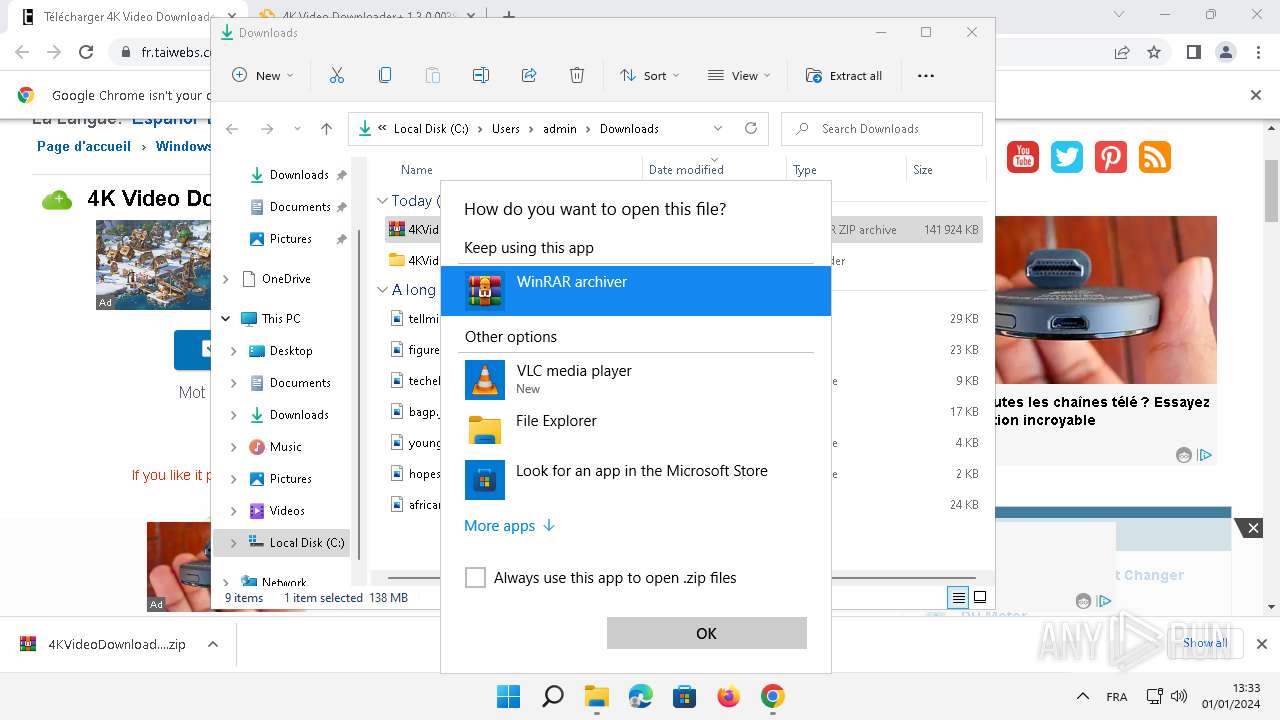
Task: Choose File Explorer to open file
Action: click(636, 430)
